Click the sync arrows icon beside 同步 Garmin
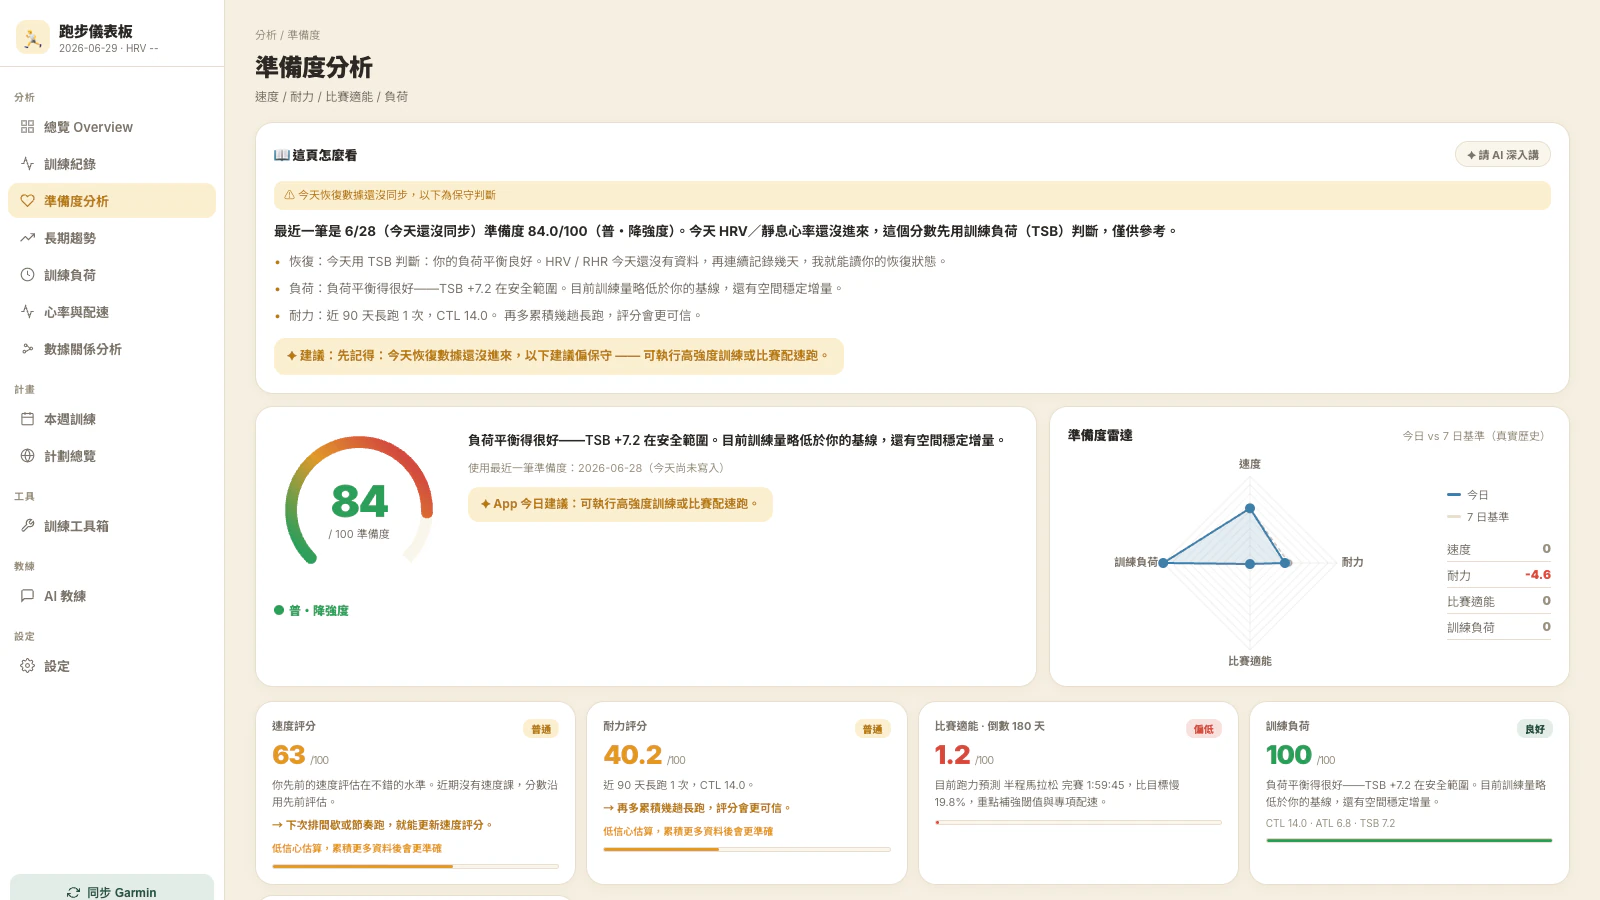 pyautogui.click(x=73, y=892)
